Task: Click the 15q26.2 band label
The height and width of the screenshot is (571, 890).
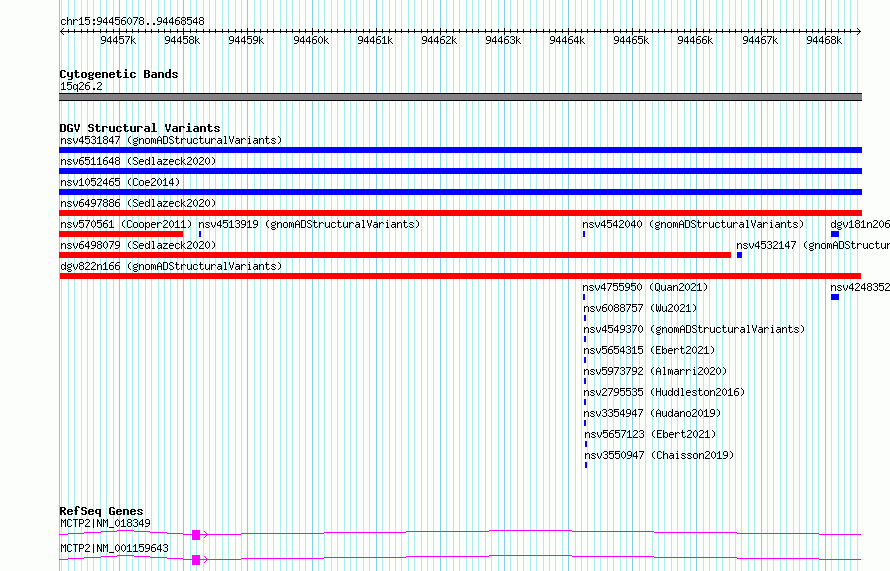Action: 81,86
